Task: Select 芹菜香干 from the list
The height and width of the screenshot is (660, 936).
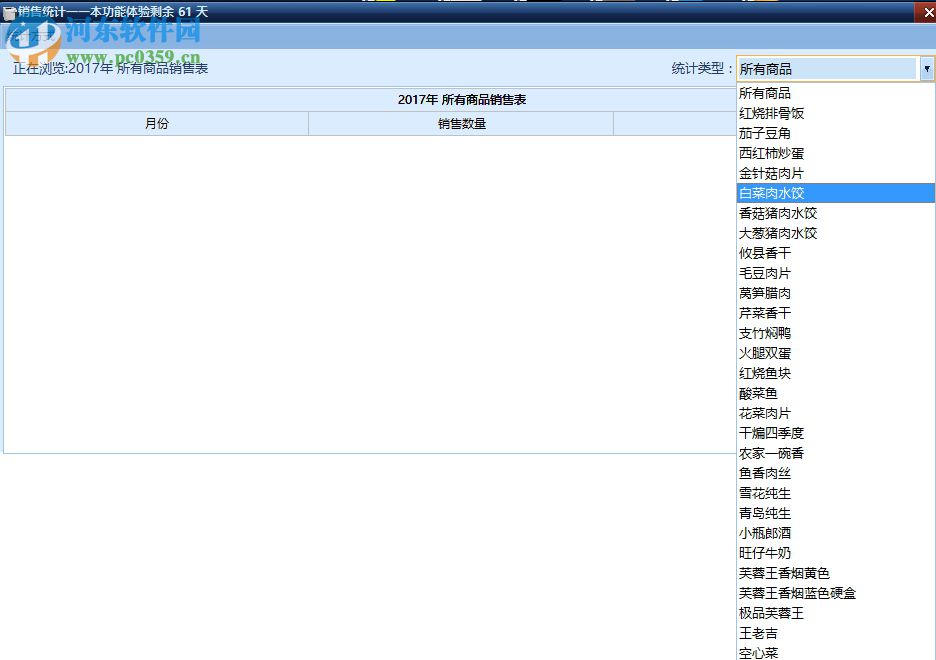Action: click(836, 313)
